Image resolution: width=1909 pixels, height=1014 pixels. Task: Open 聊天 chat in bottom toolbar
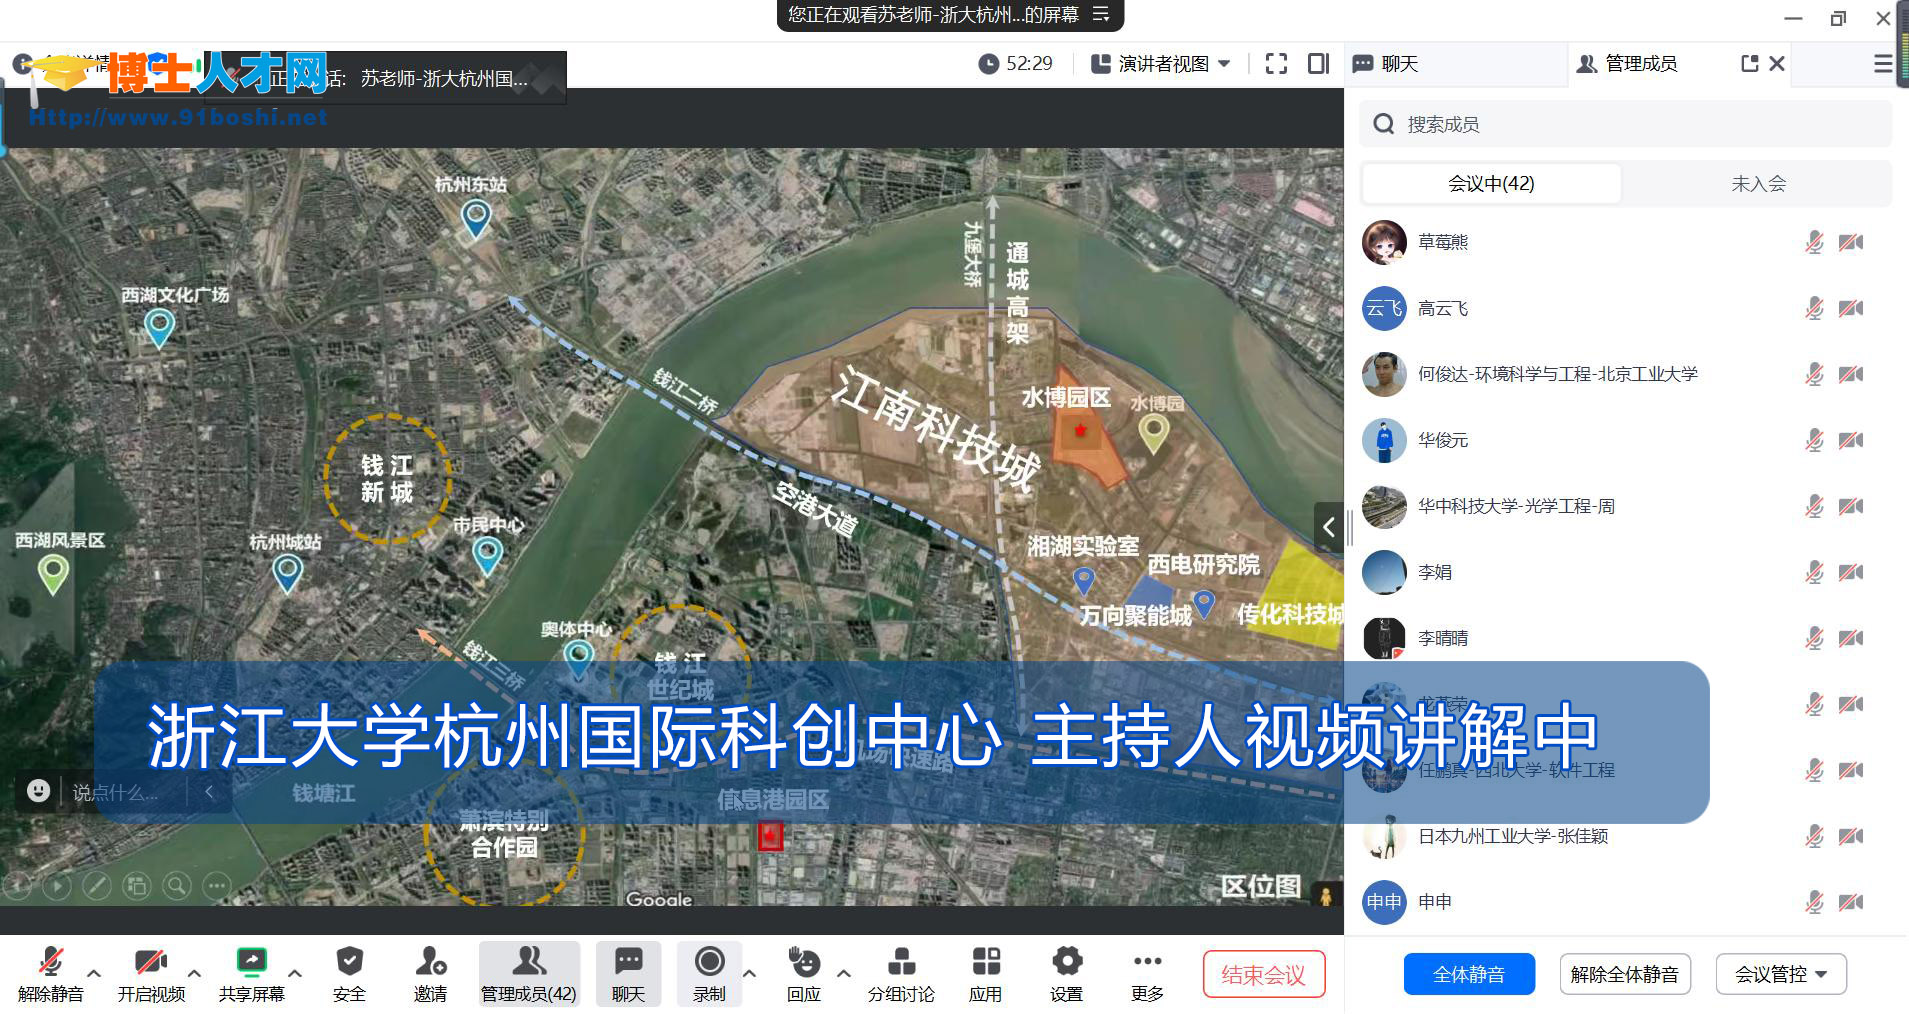(x=628, y=973)
